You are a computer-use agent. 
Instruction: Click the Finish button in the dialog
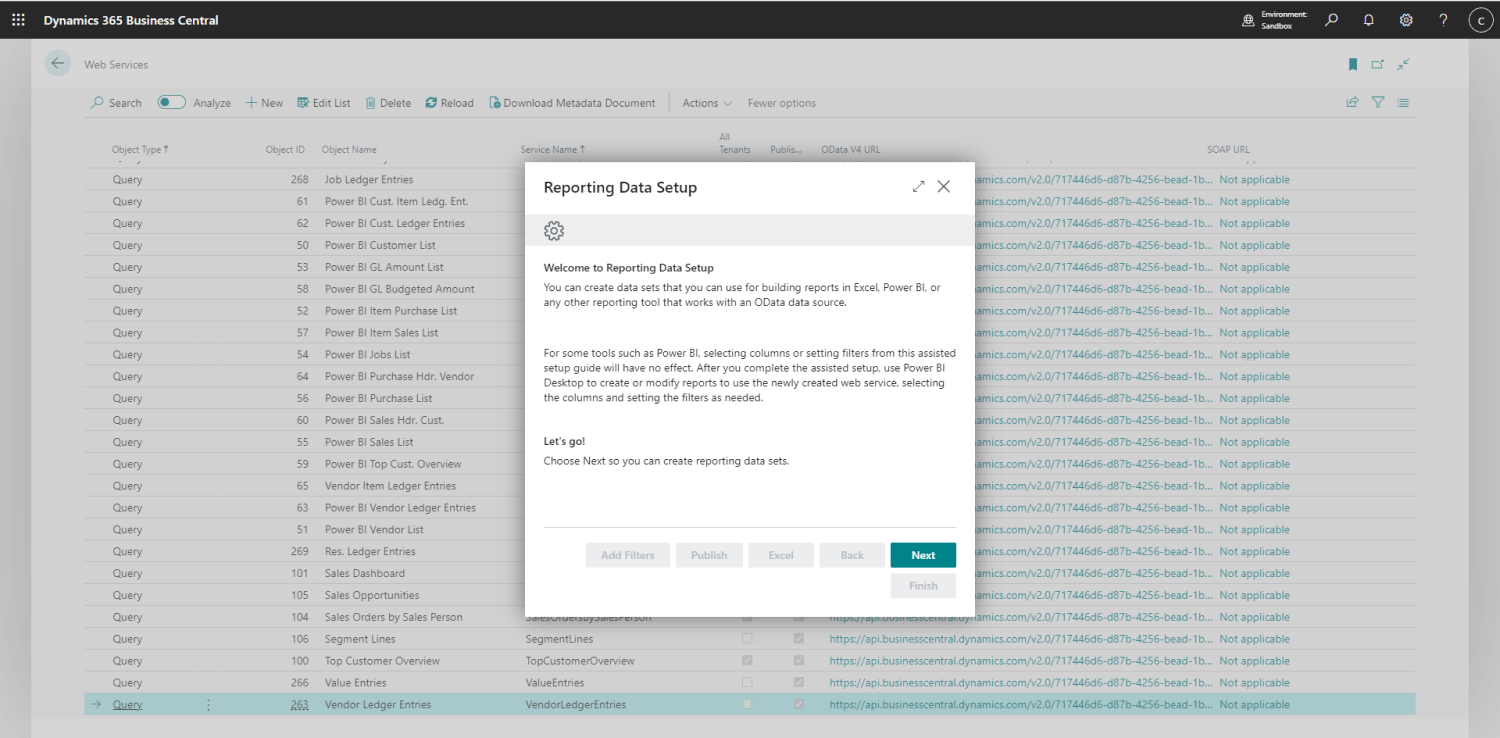click(x=923, y=586)
